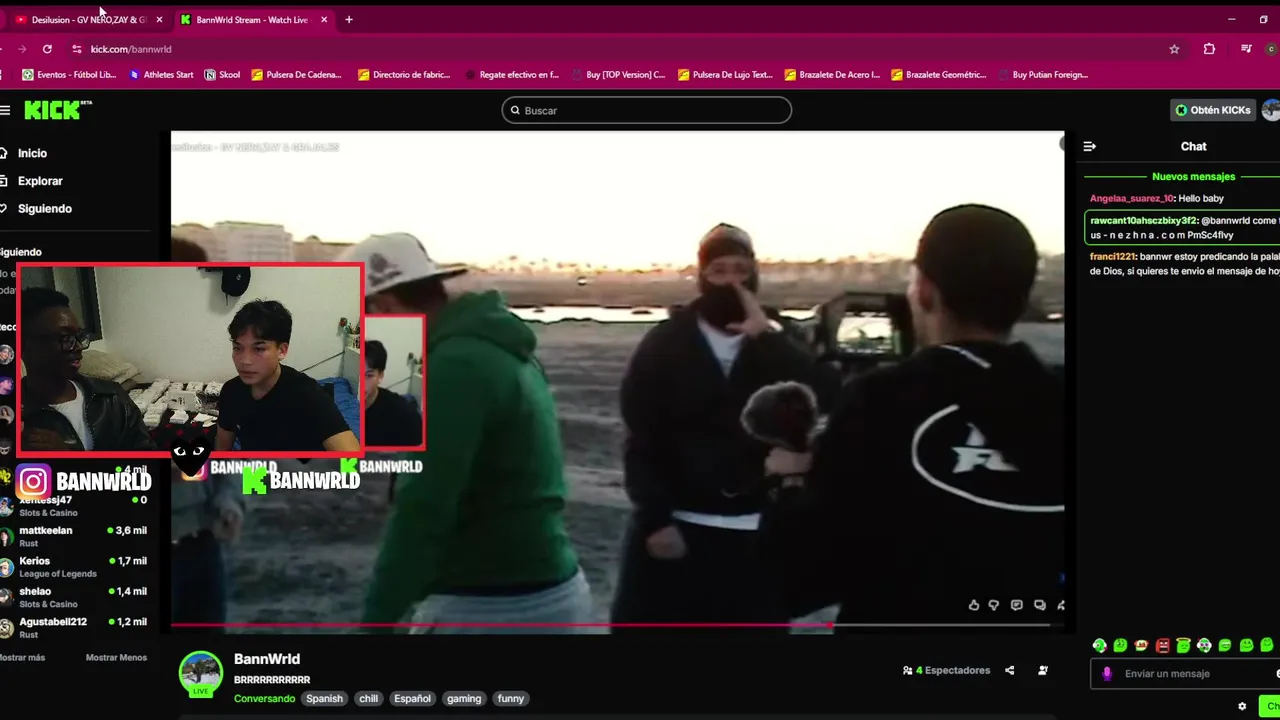Open Agustabell212 channel in sidebar
The image size is (1280, 720).
(74, 627)
